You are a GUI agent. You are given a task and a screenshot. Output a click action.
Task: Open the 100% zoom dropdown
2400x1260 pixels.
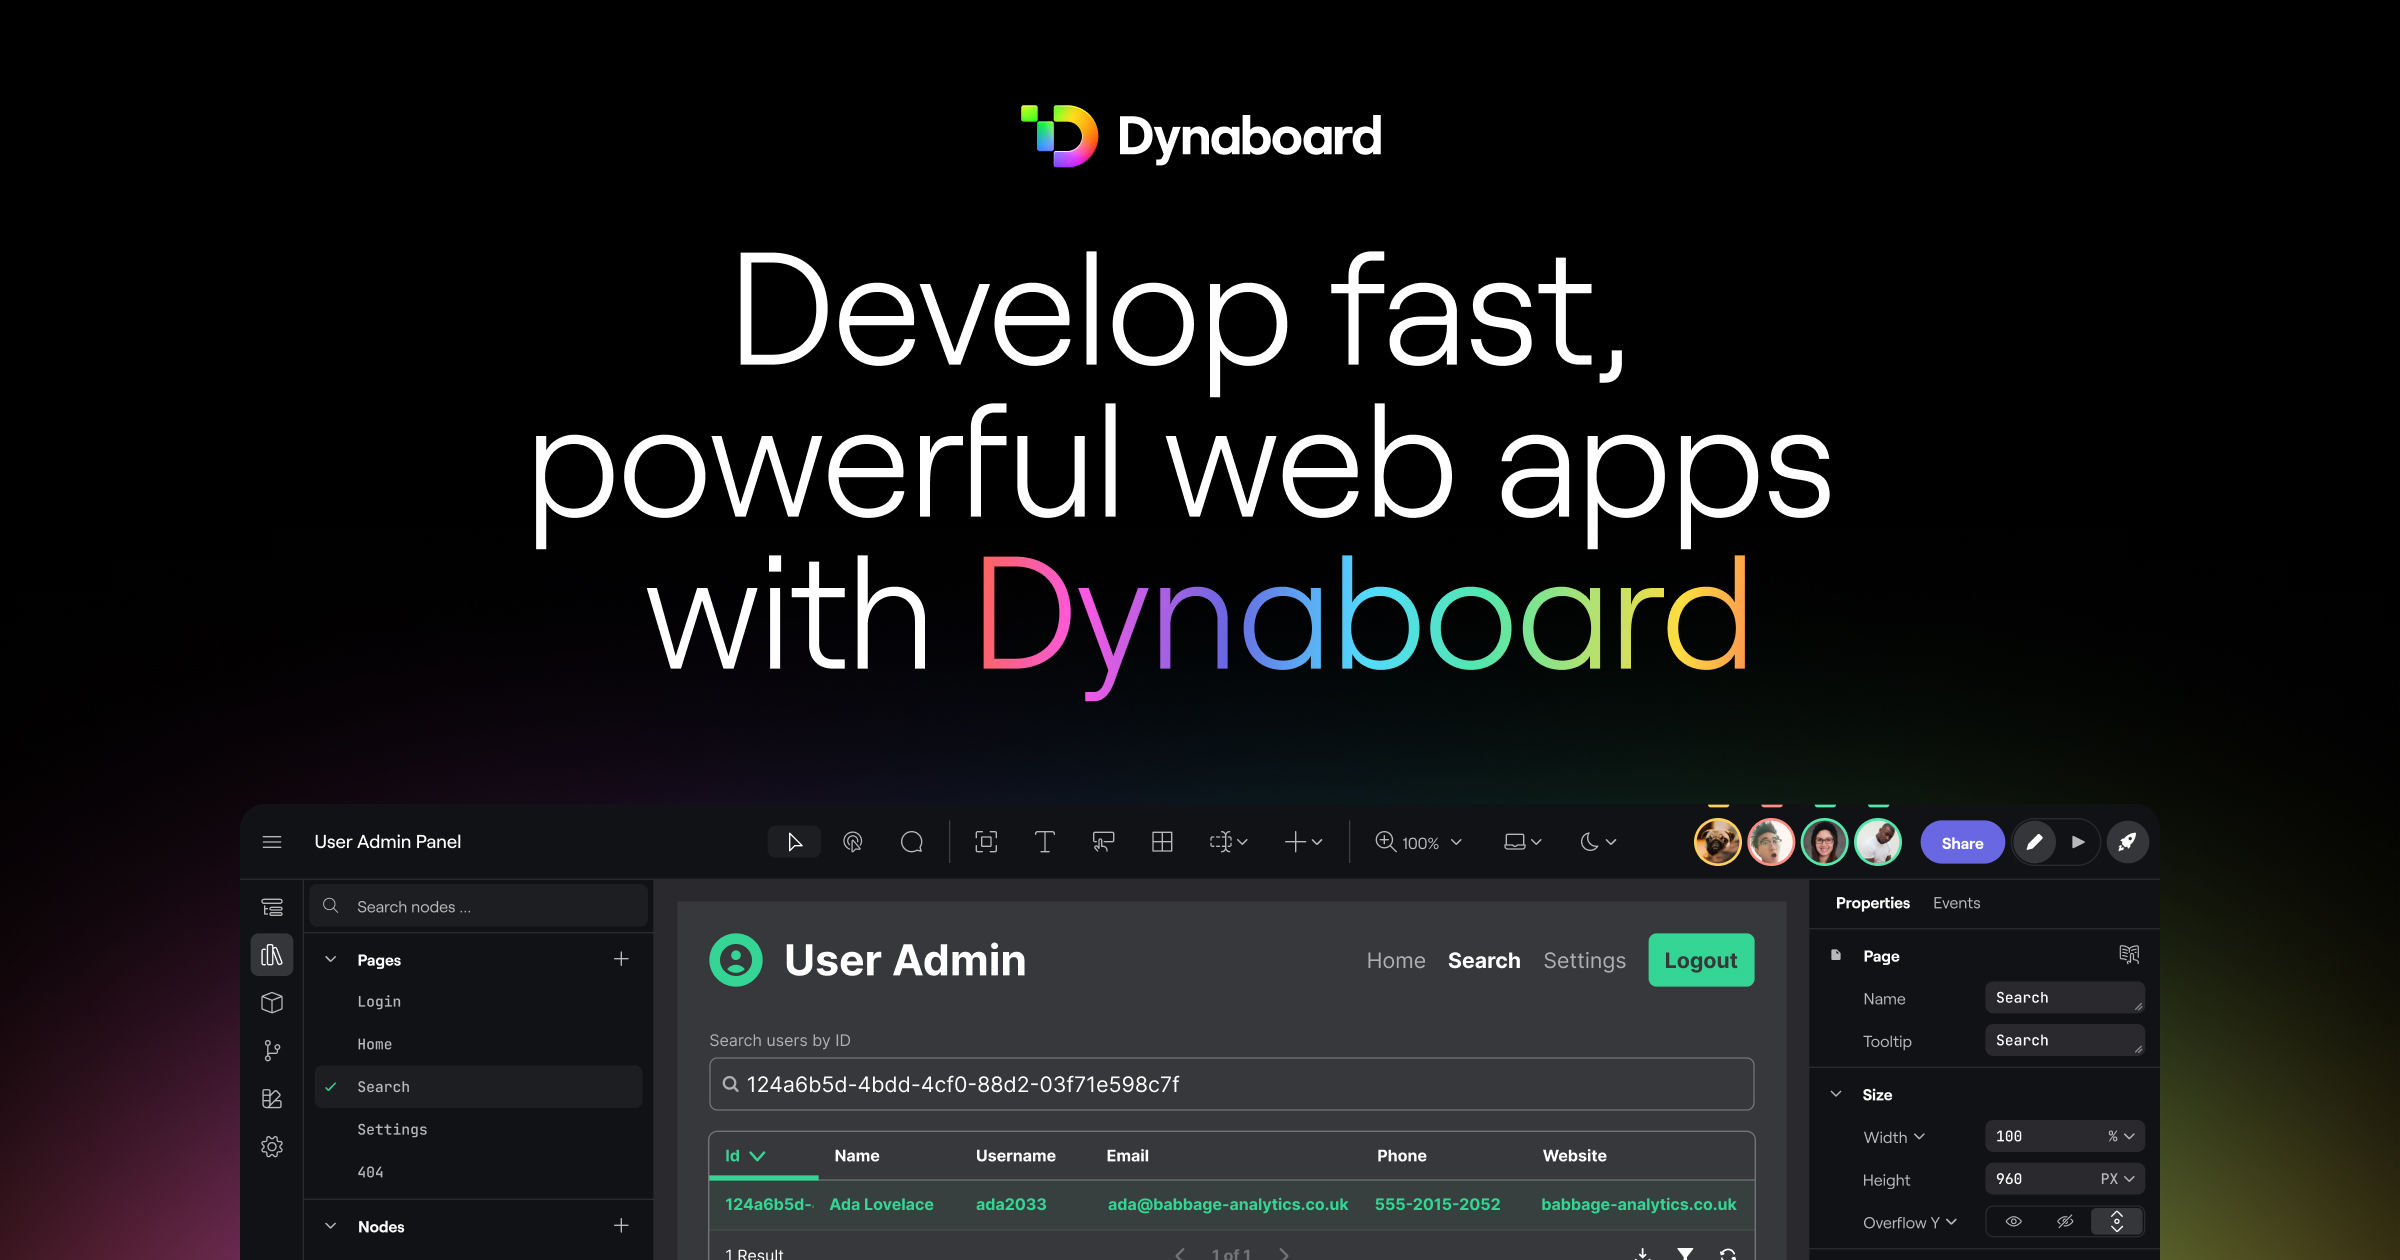pos(1417,841)
